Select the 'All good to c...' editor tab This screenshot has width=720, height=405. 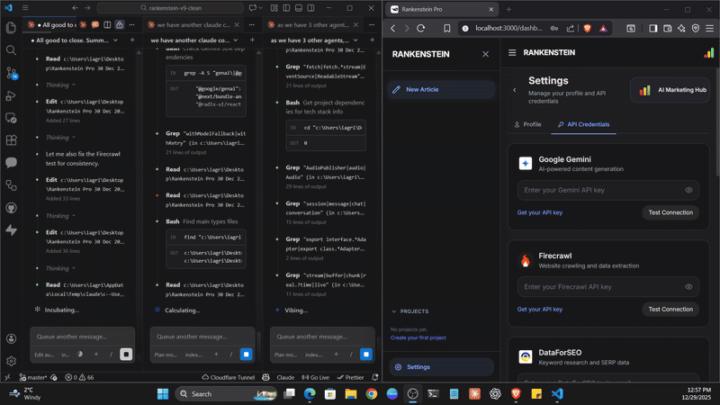pyautogui.click(x=53, y=25)
